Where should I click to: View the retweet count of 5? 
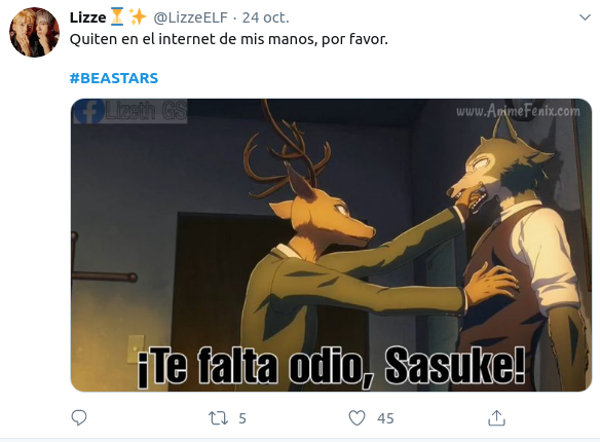pos(242,419)
